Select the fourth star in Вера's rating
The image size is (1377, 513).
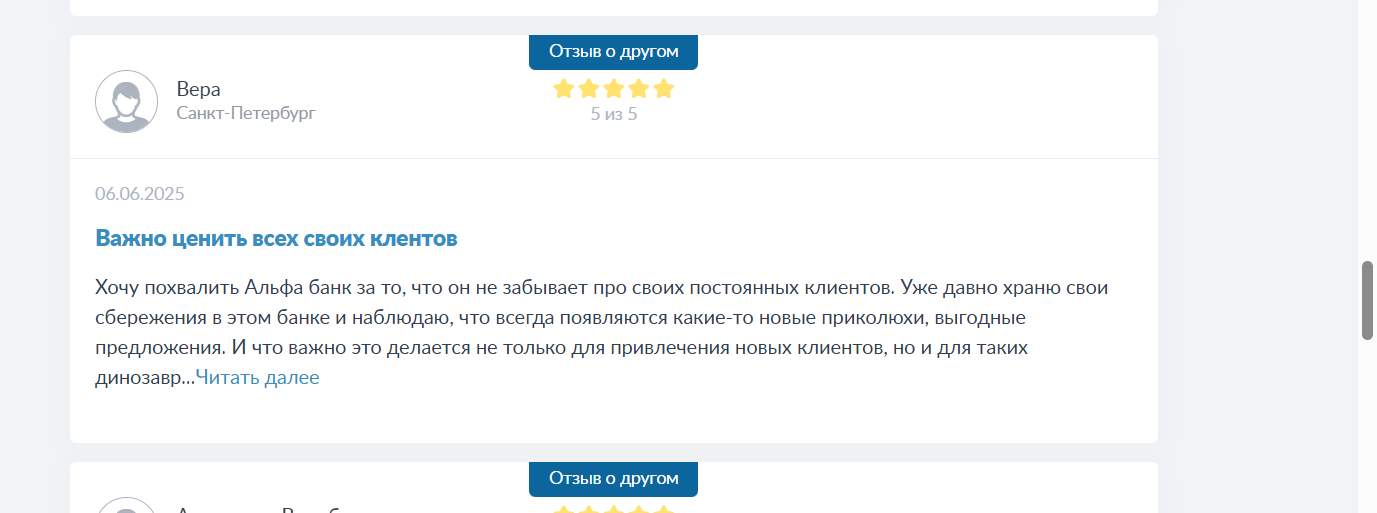638,89
